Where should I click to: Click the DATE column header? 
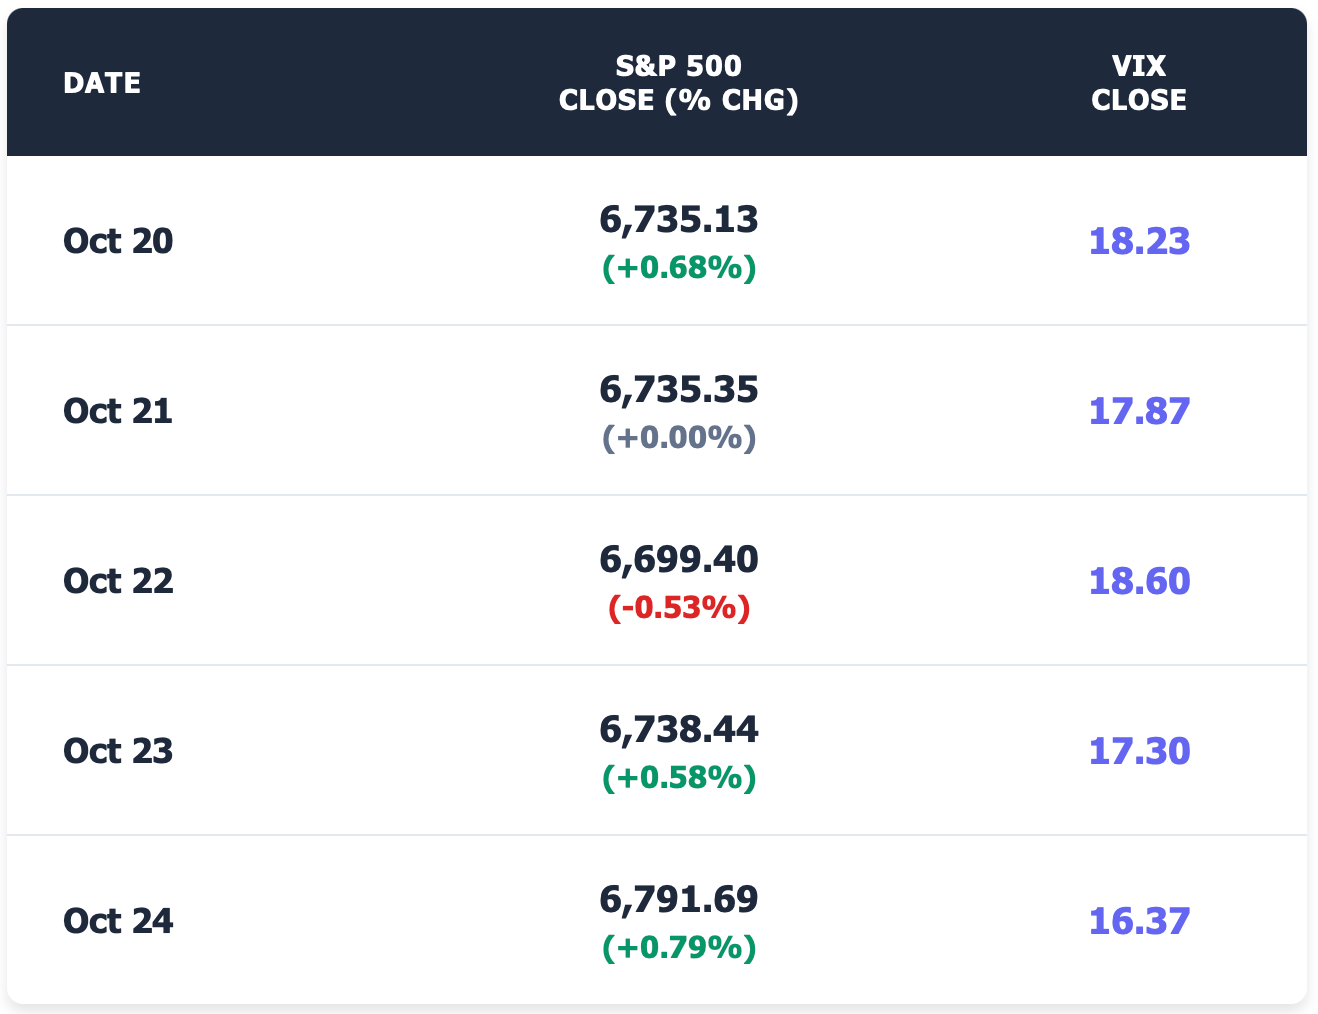pos(102,83)
